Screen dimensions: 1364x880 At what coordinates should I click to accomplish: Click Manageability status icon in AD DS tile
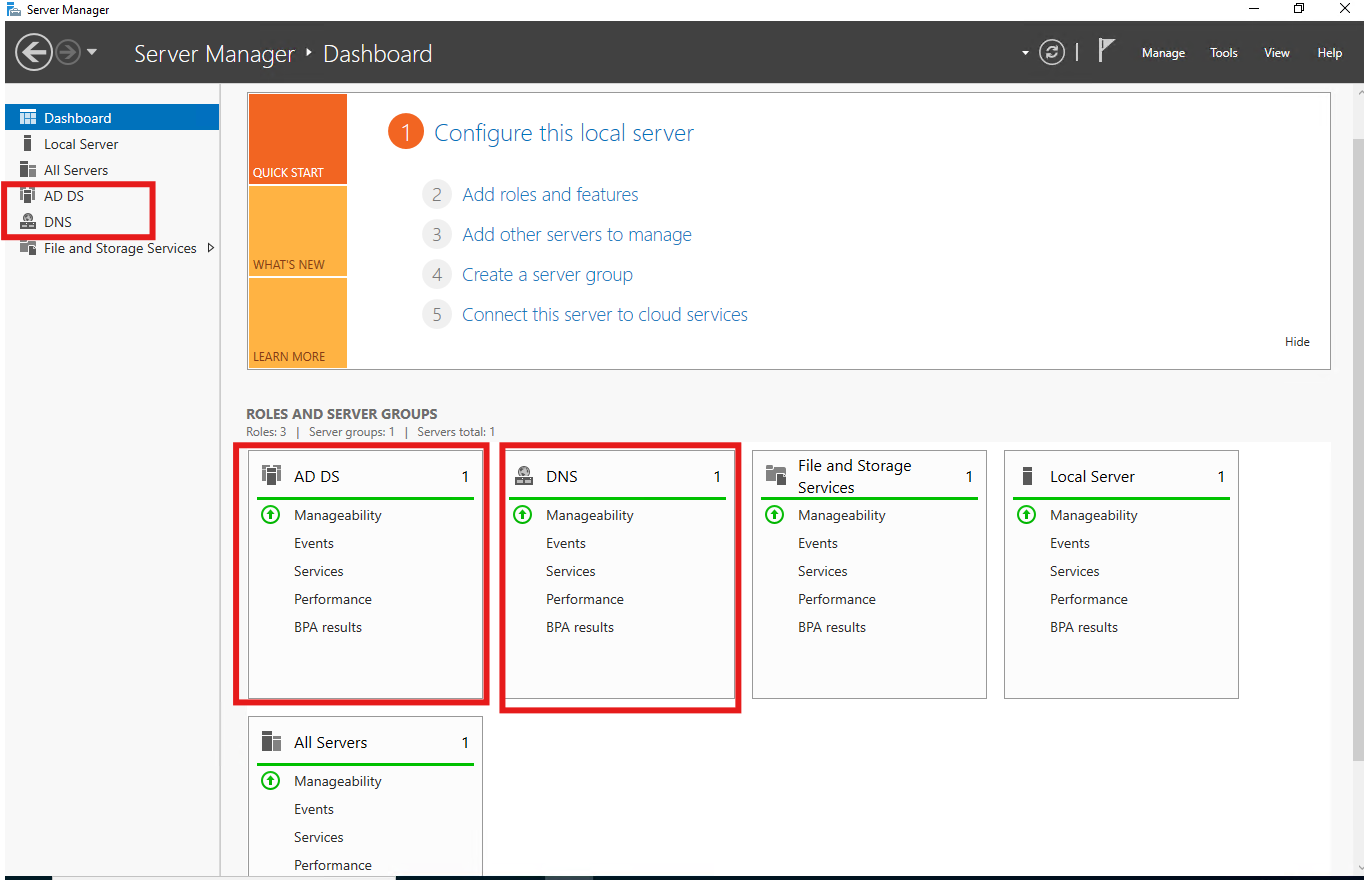click(x=270, y=515)
